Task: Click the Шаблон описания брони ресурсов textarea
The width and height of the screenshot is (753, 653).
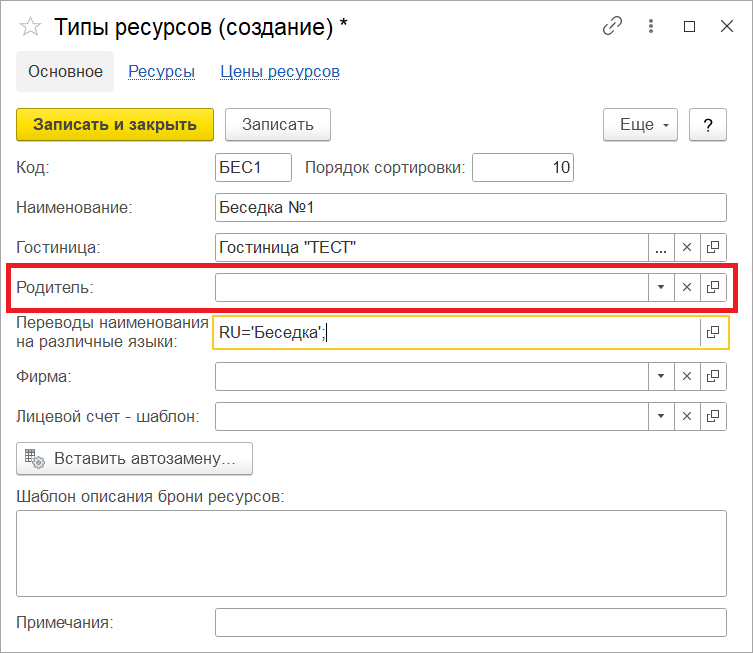Action: coord(371,554)
